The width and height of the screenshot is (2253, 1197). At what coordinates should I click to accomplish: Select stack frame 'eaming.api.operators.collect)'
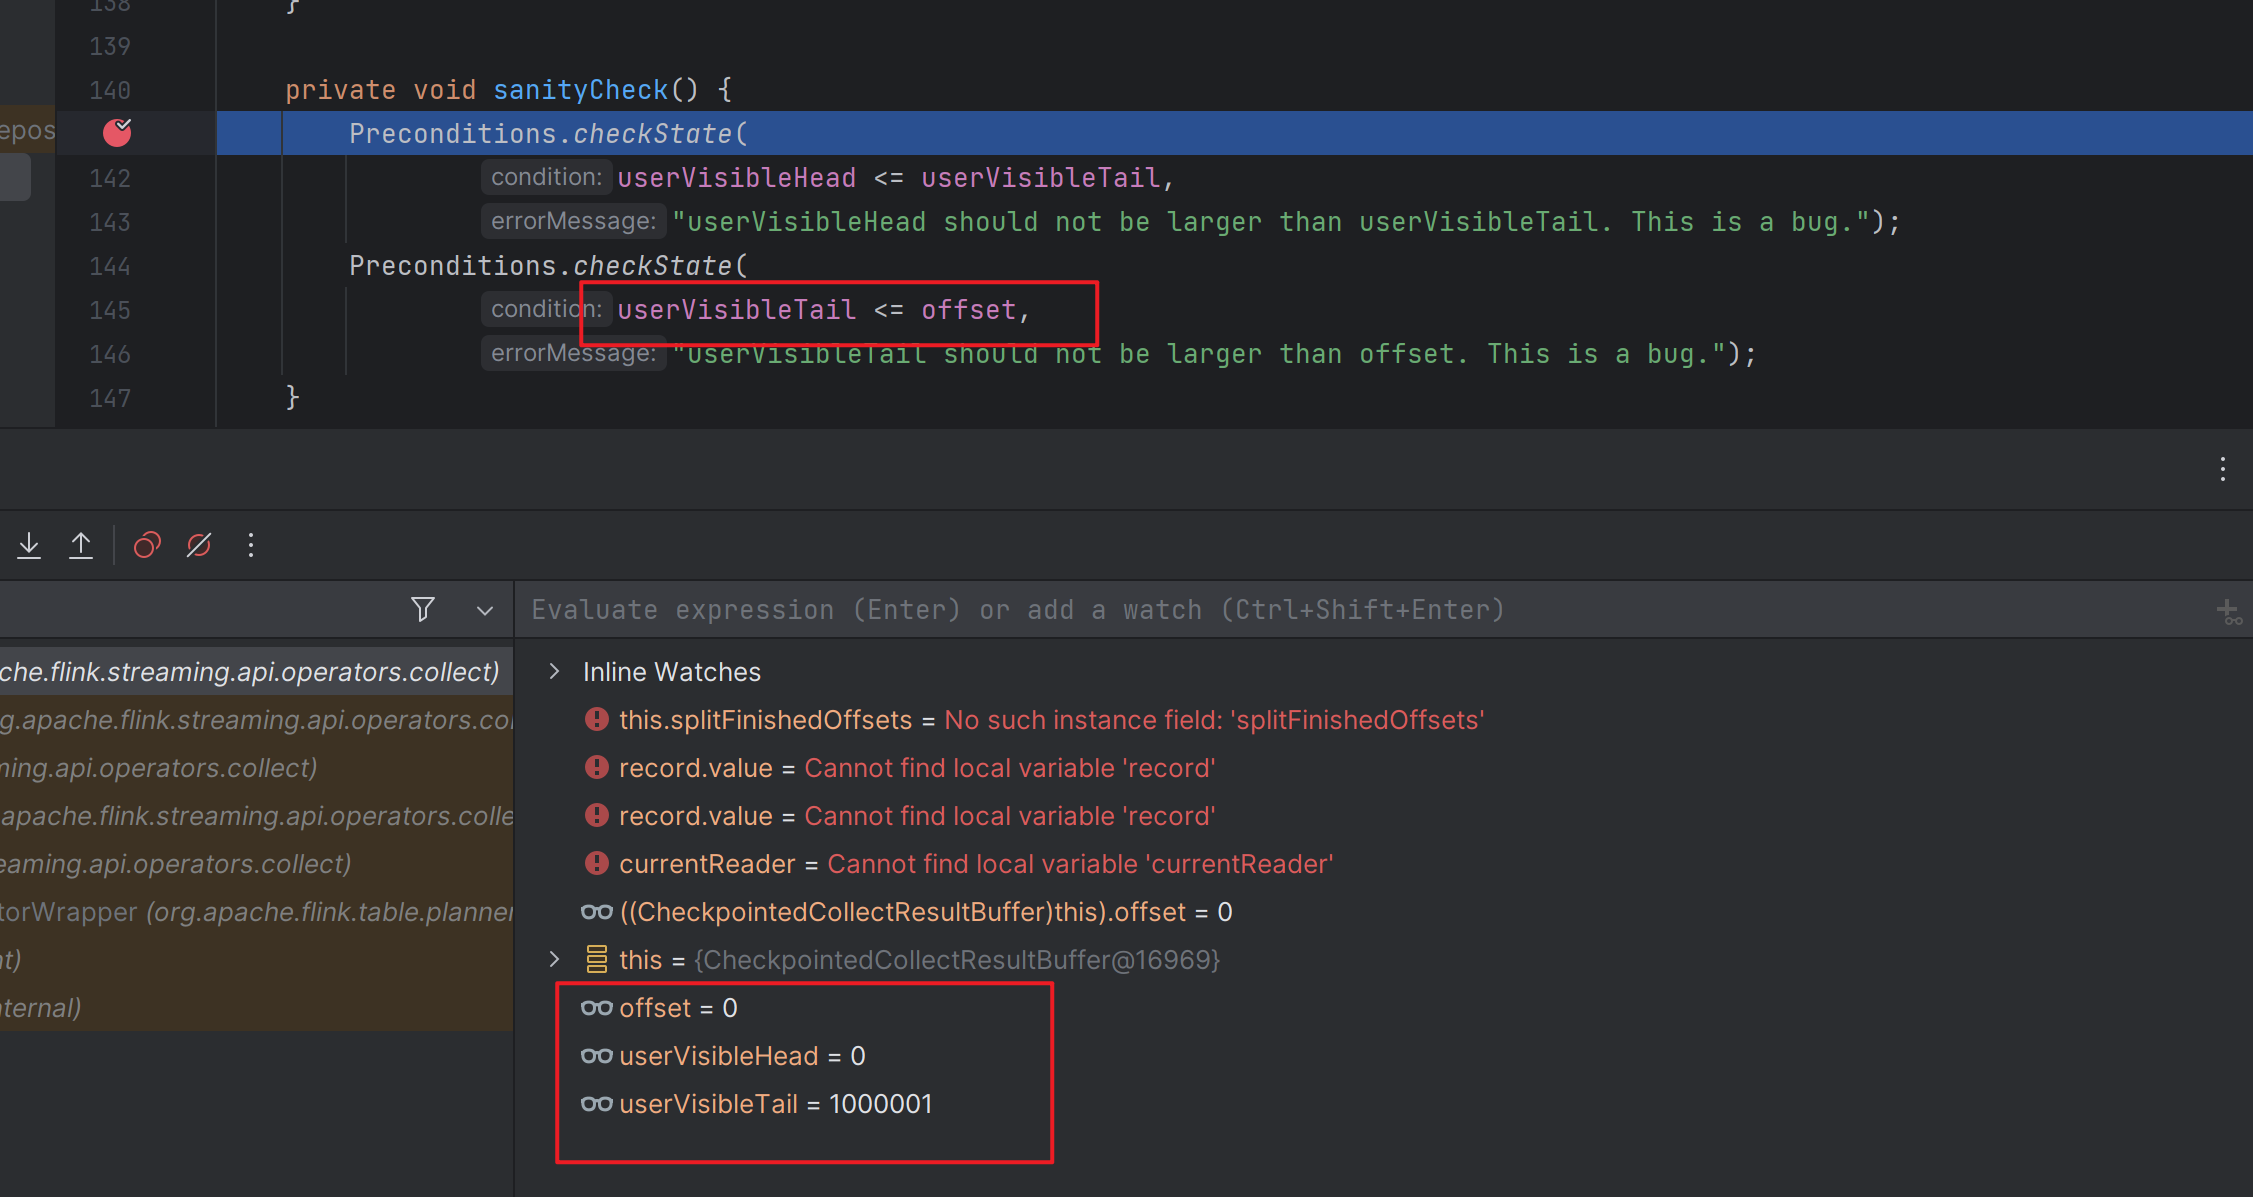tap(256, 864)
